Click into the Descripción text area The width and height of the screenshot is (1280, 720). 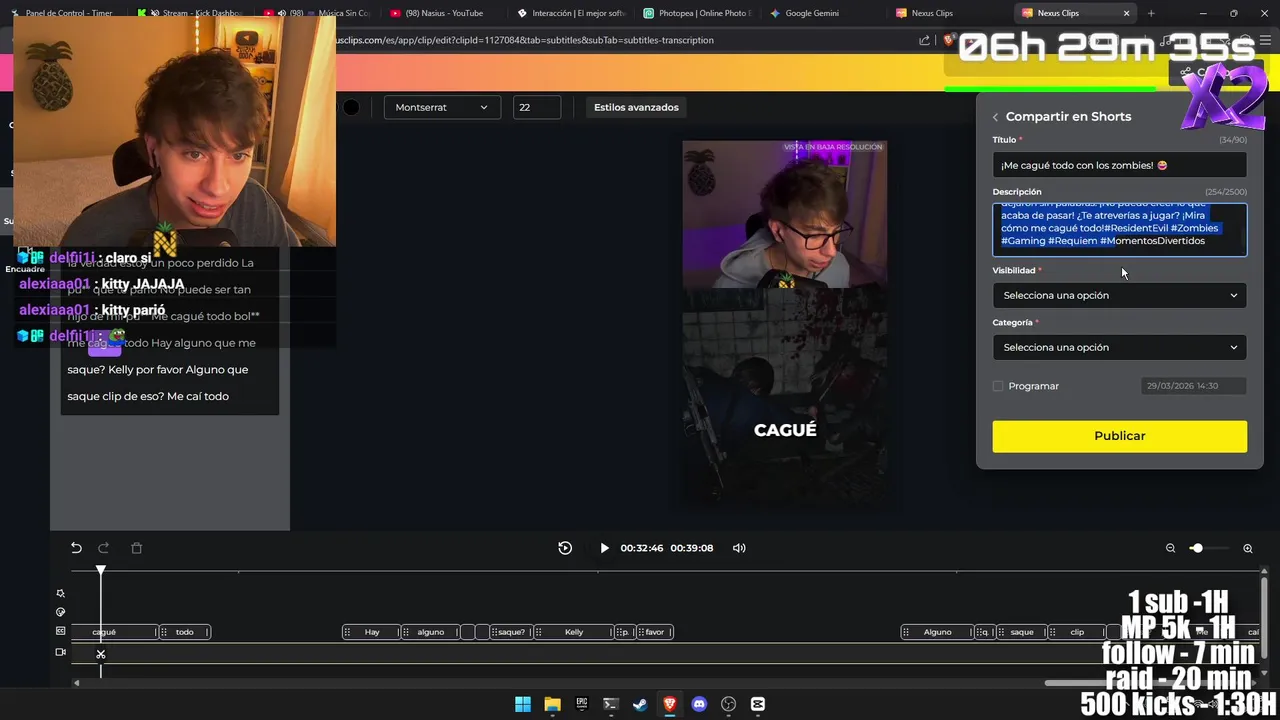click(x=1119, y=229)
